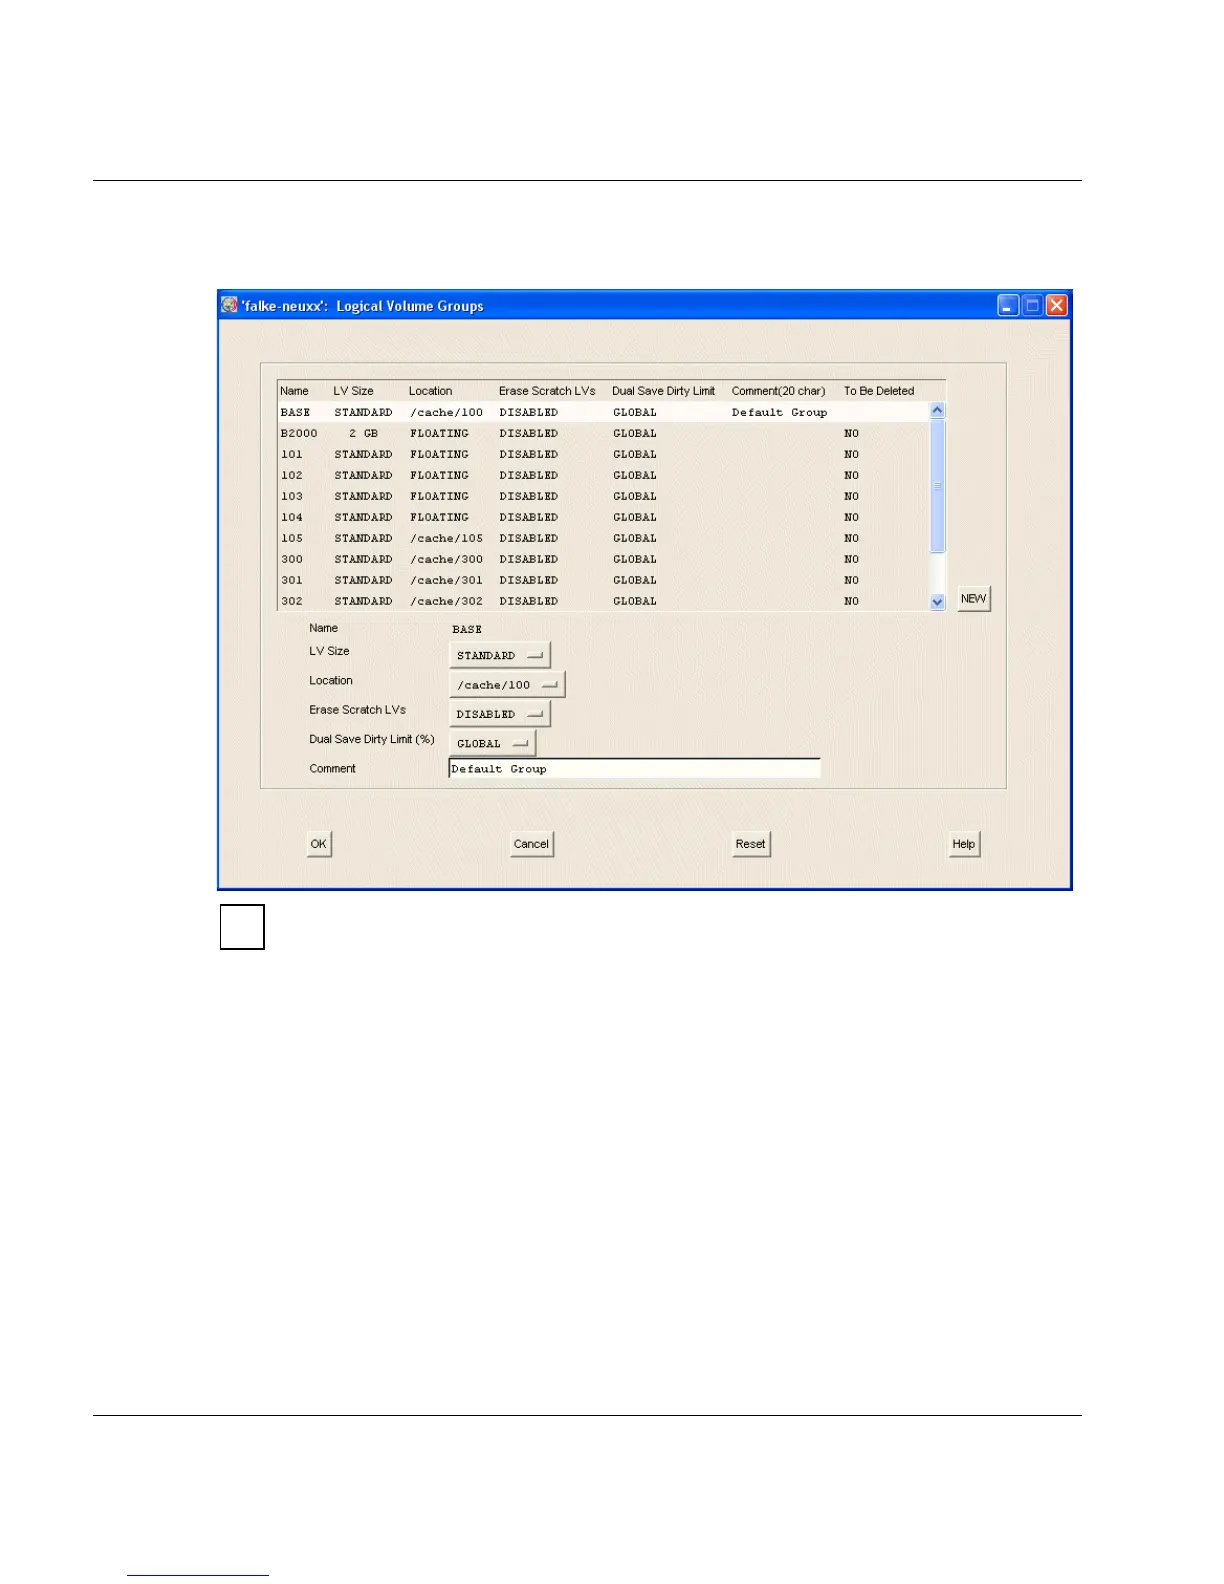Screen dimensions: 1224x1584
Task: Select the 300 group row
Action: coord(603,559)
